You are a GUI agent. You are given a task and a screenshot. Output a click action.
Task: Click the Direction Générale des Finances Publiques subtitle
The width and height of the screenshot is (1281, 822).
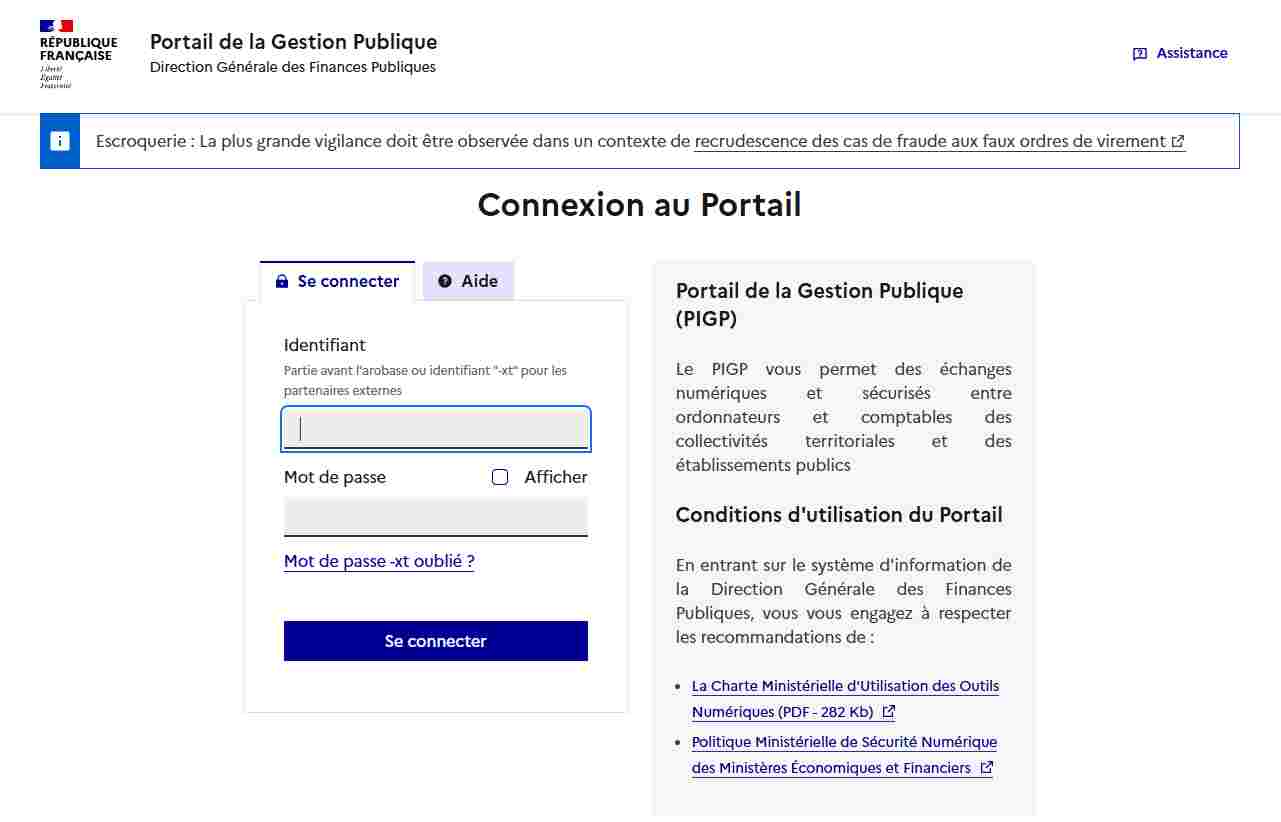pos(293,68)
